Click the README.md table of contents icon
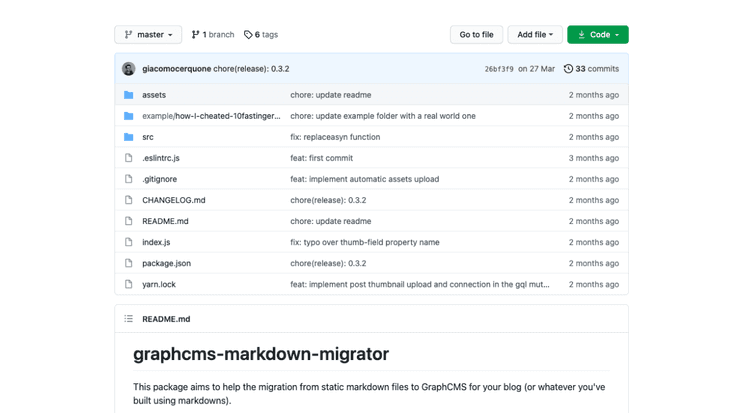The height and width of the screenshot is (419, 744). pos(129,319)
